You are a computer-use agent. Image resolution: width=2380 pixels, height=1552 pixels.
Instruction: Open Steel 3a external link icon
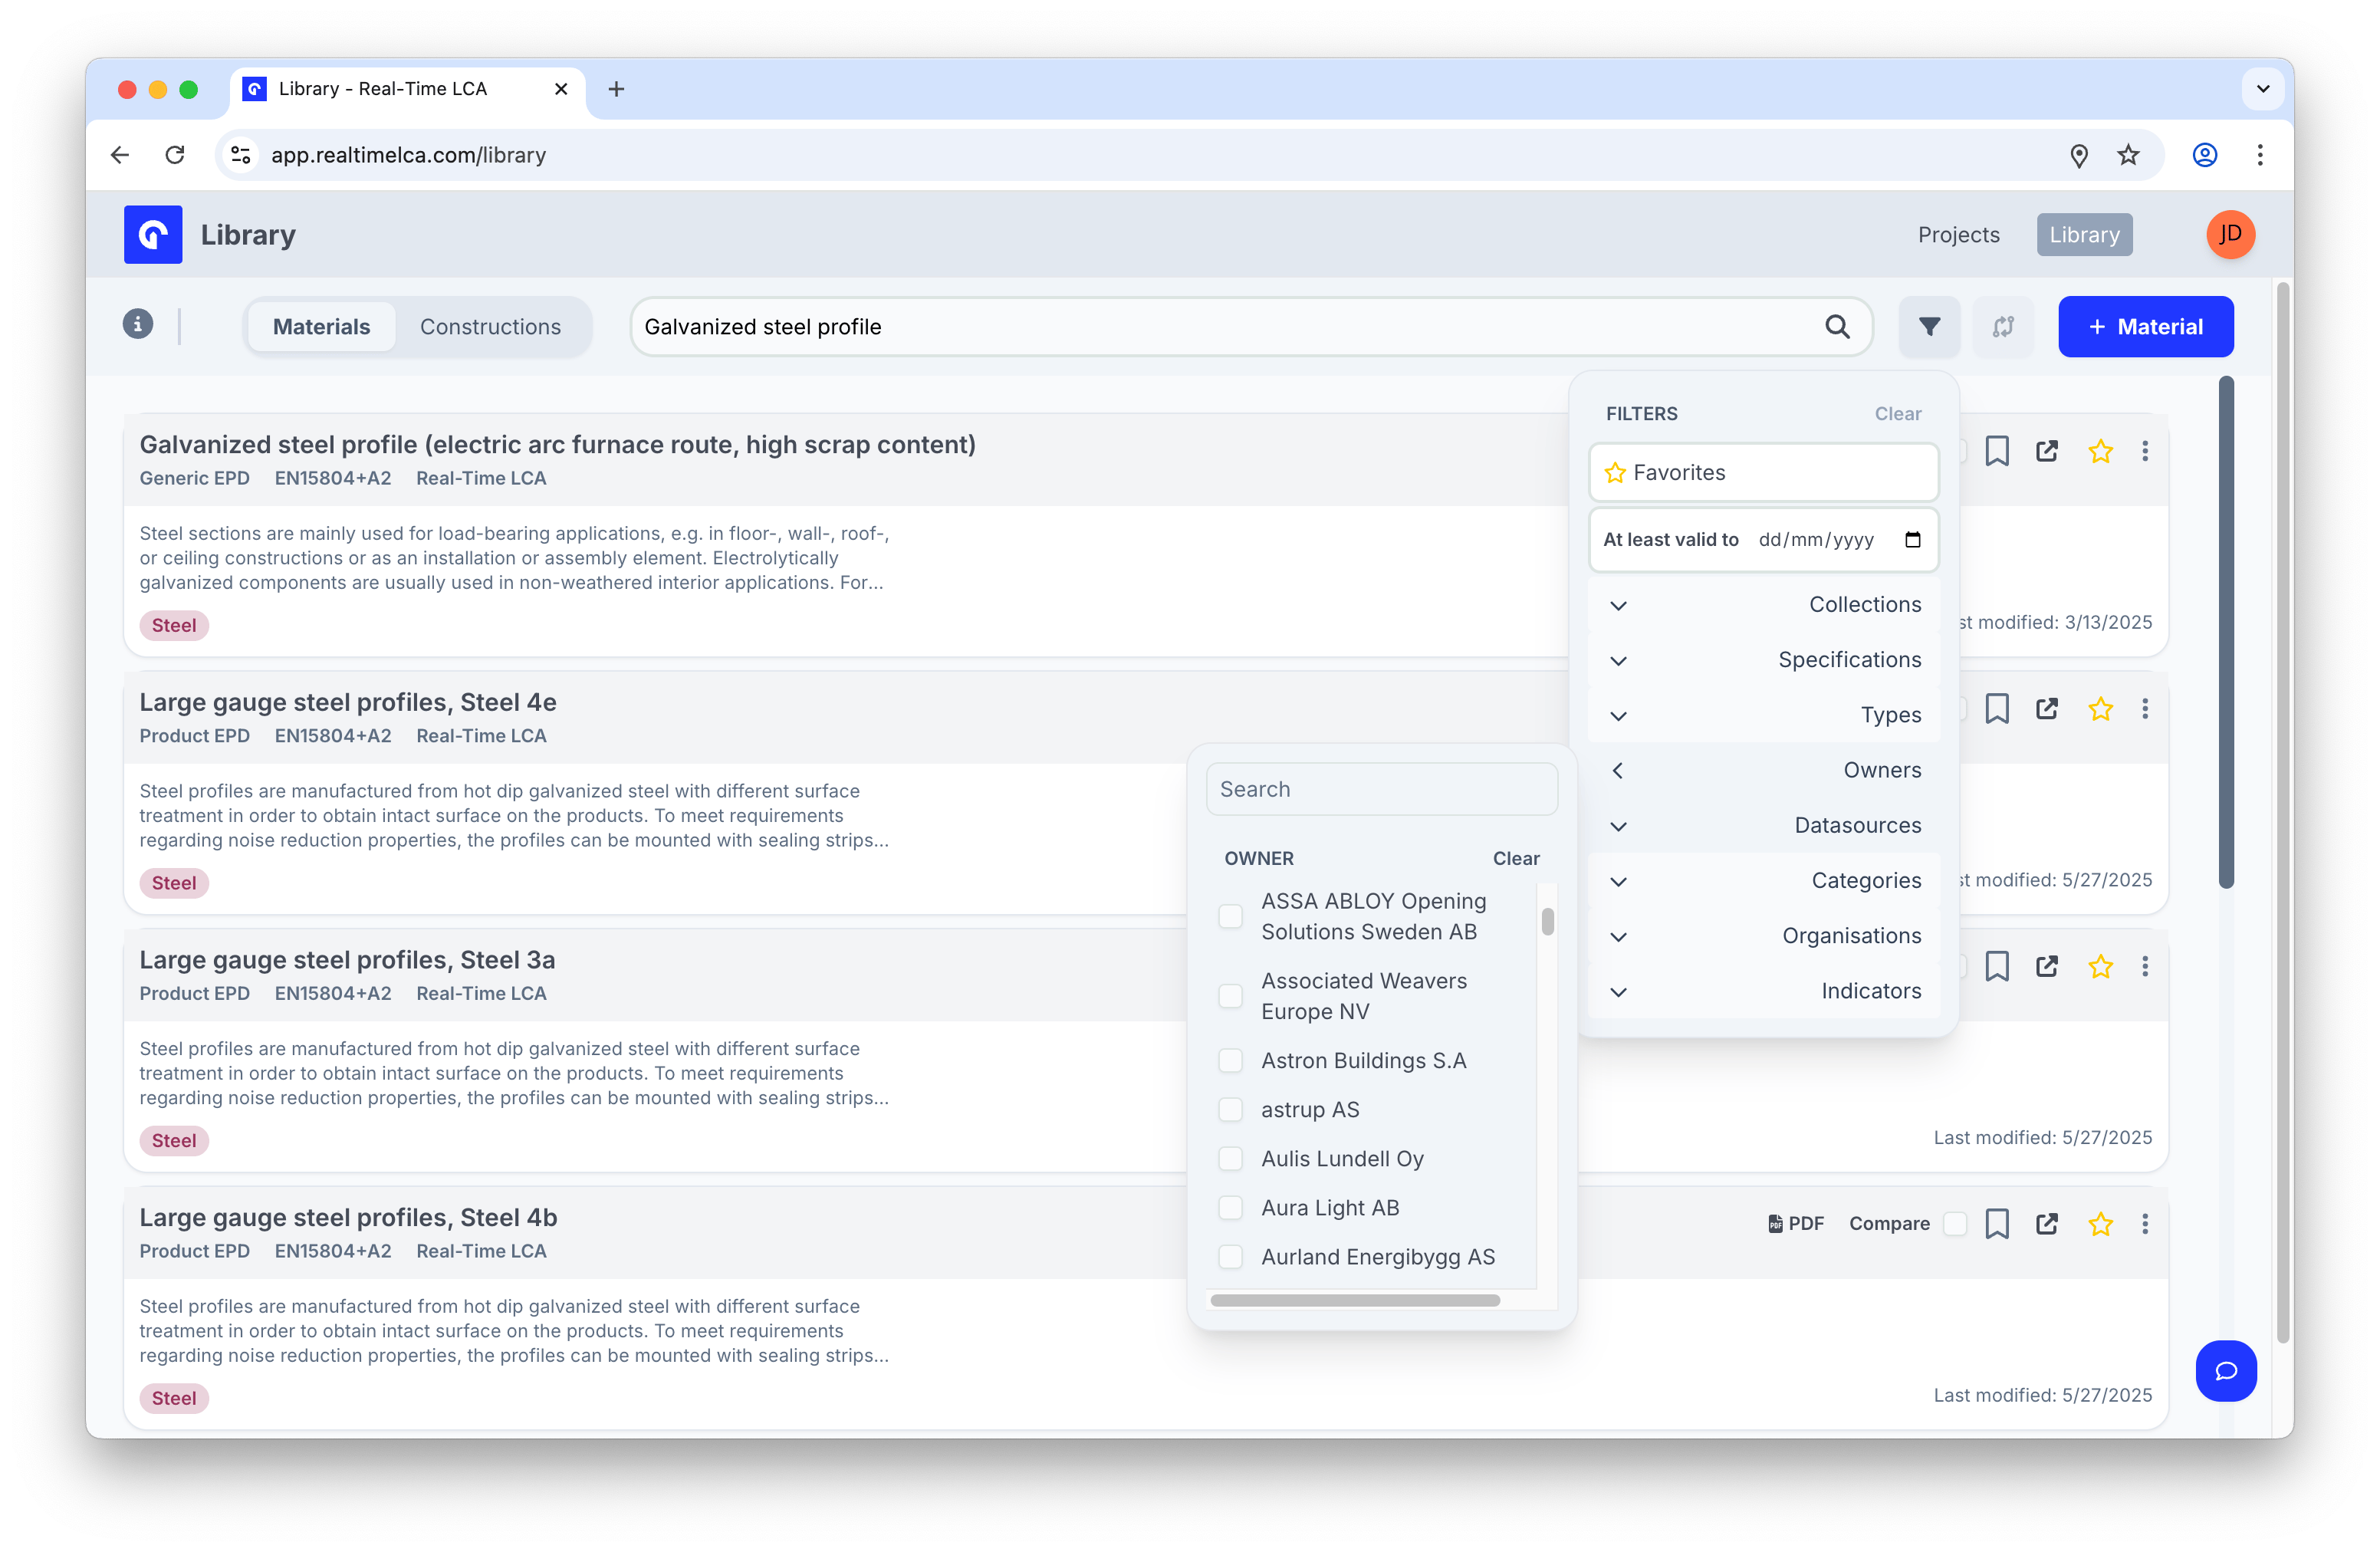2047,966
